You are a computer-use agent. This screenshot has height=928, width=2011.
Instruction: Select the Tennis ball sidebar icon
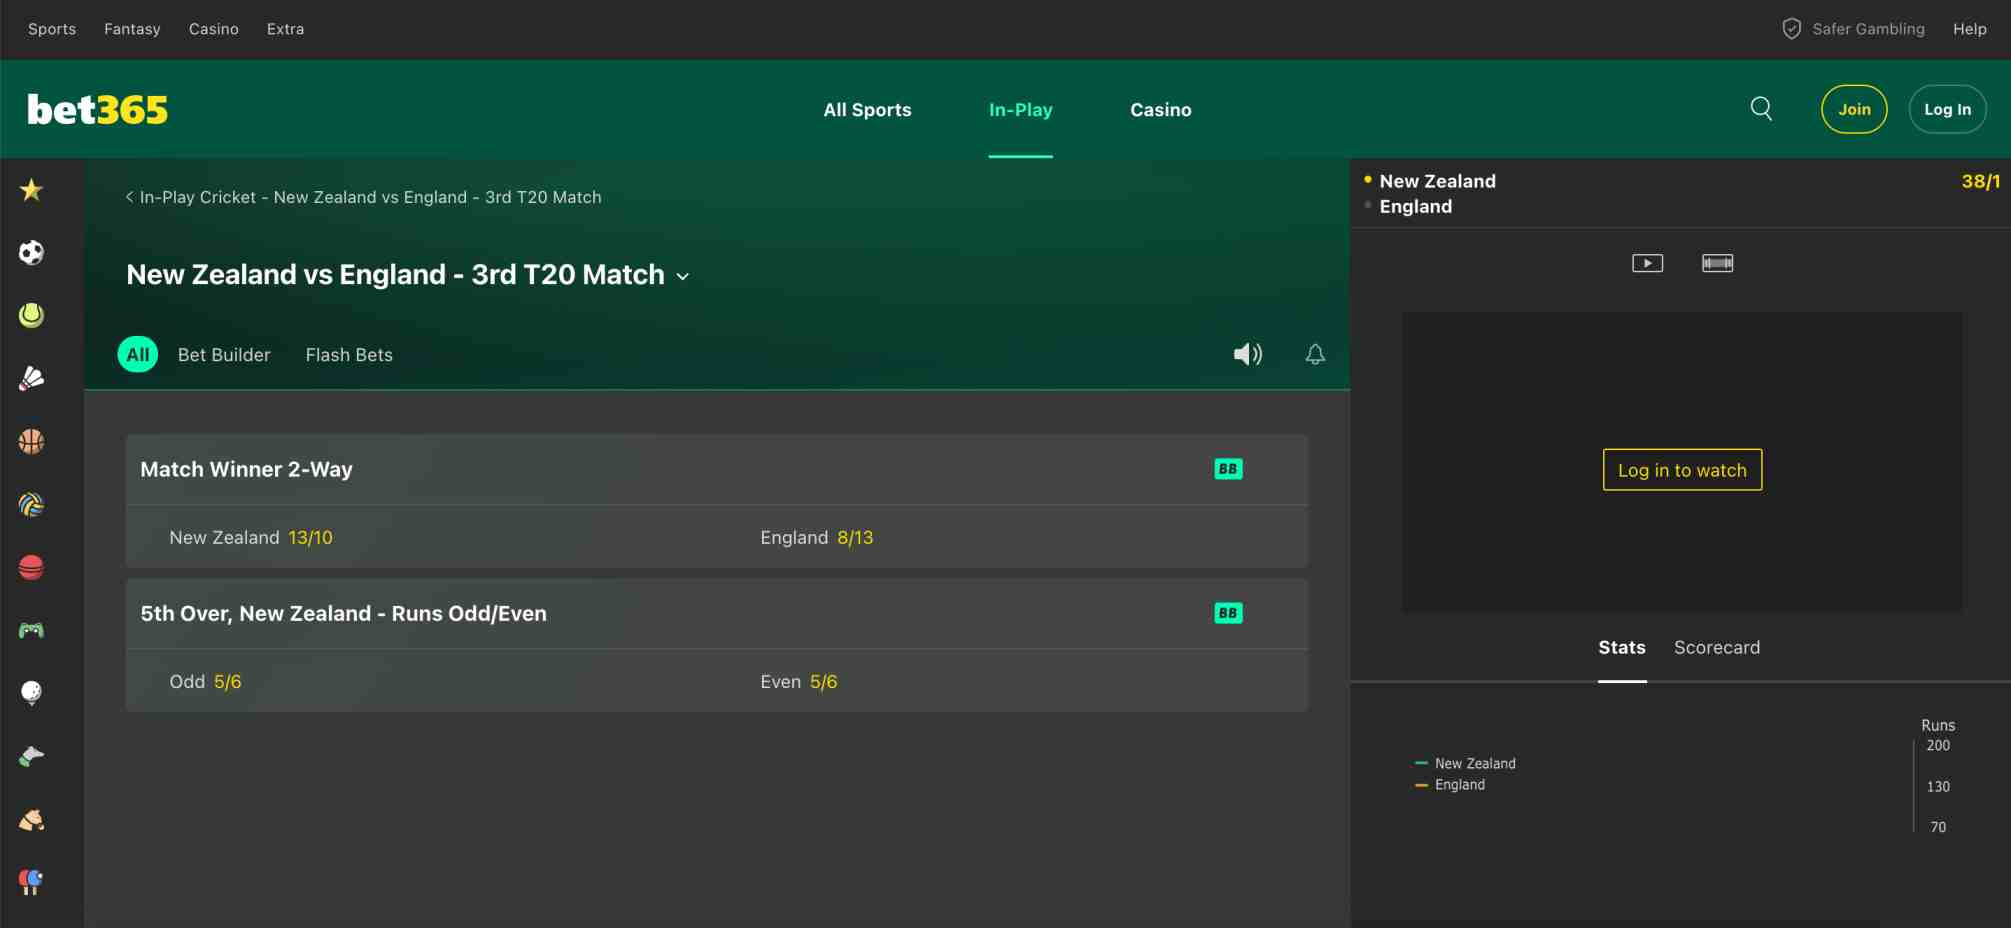[x=31, y=316]
